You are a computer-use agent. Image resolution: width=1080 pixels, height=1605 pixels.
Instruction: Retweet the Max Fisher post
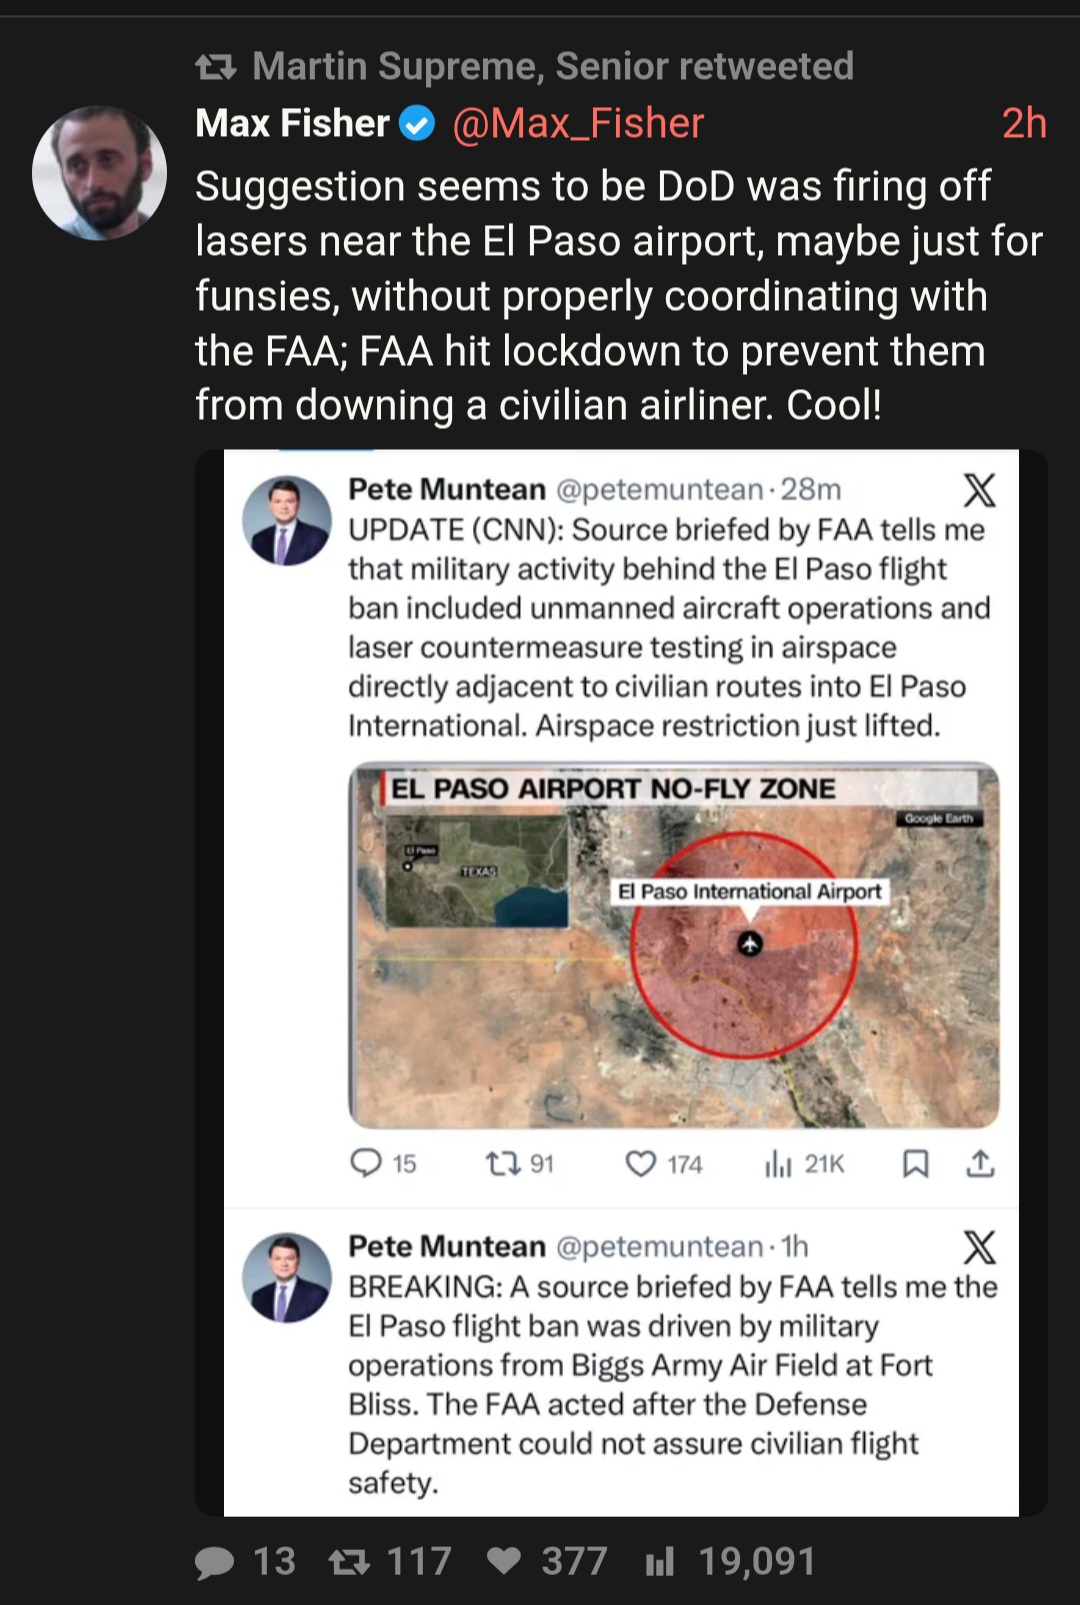tap(350, 1562)
